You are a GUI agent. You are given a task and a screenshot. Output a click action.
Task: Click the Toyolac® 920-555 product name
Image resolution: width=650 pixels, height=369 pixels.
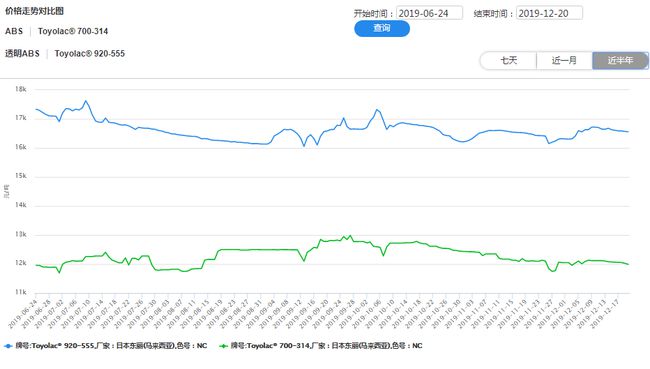click(x=90, y=53)
